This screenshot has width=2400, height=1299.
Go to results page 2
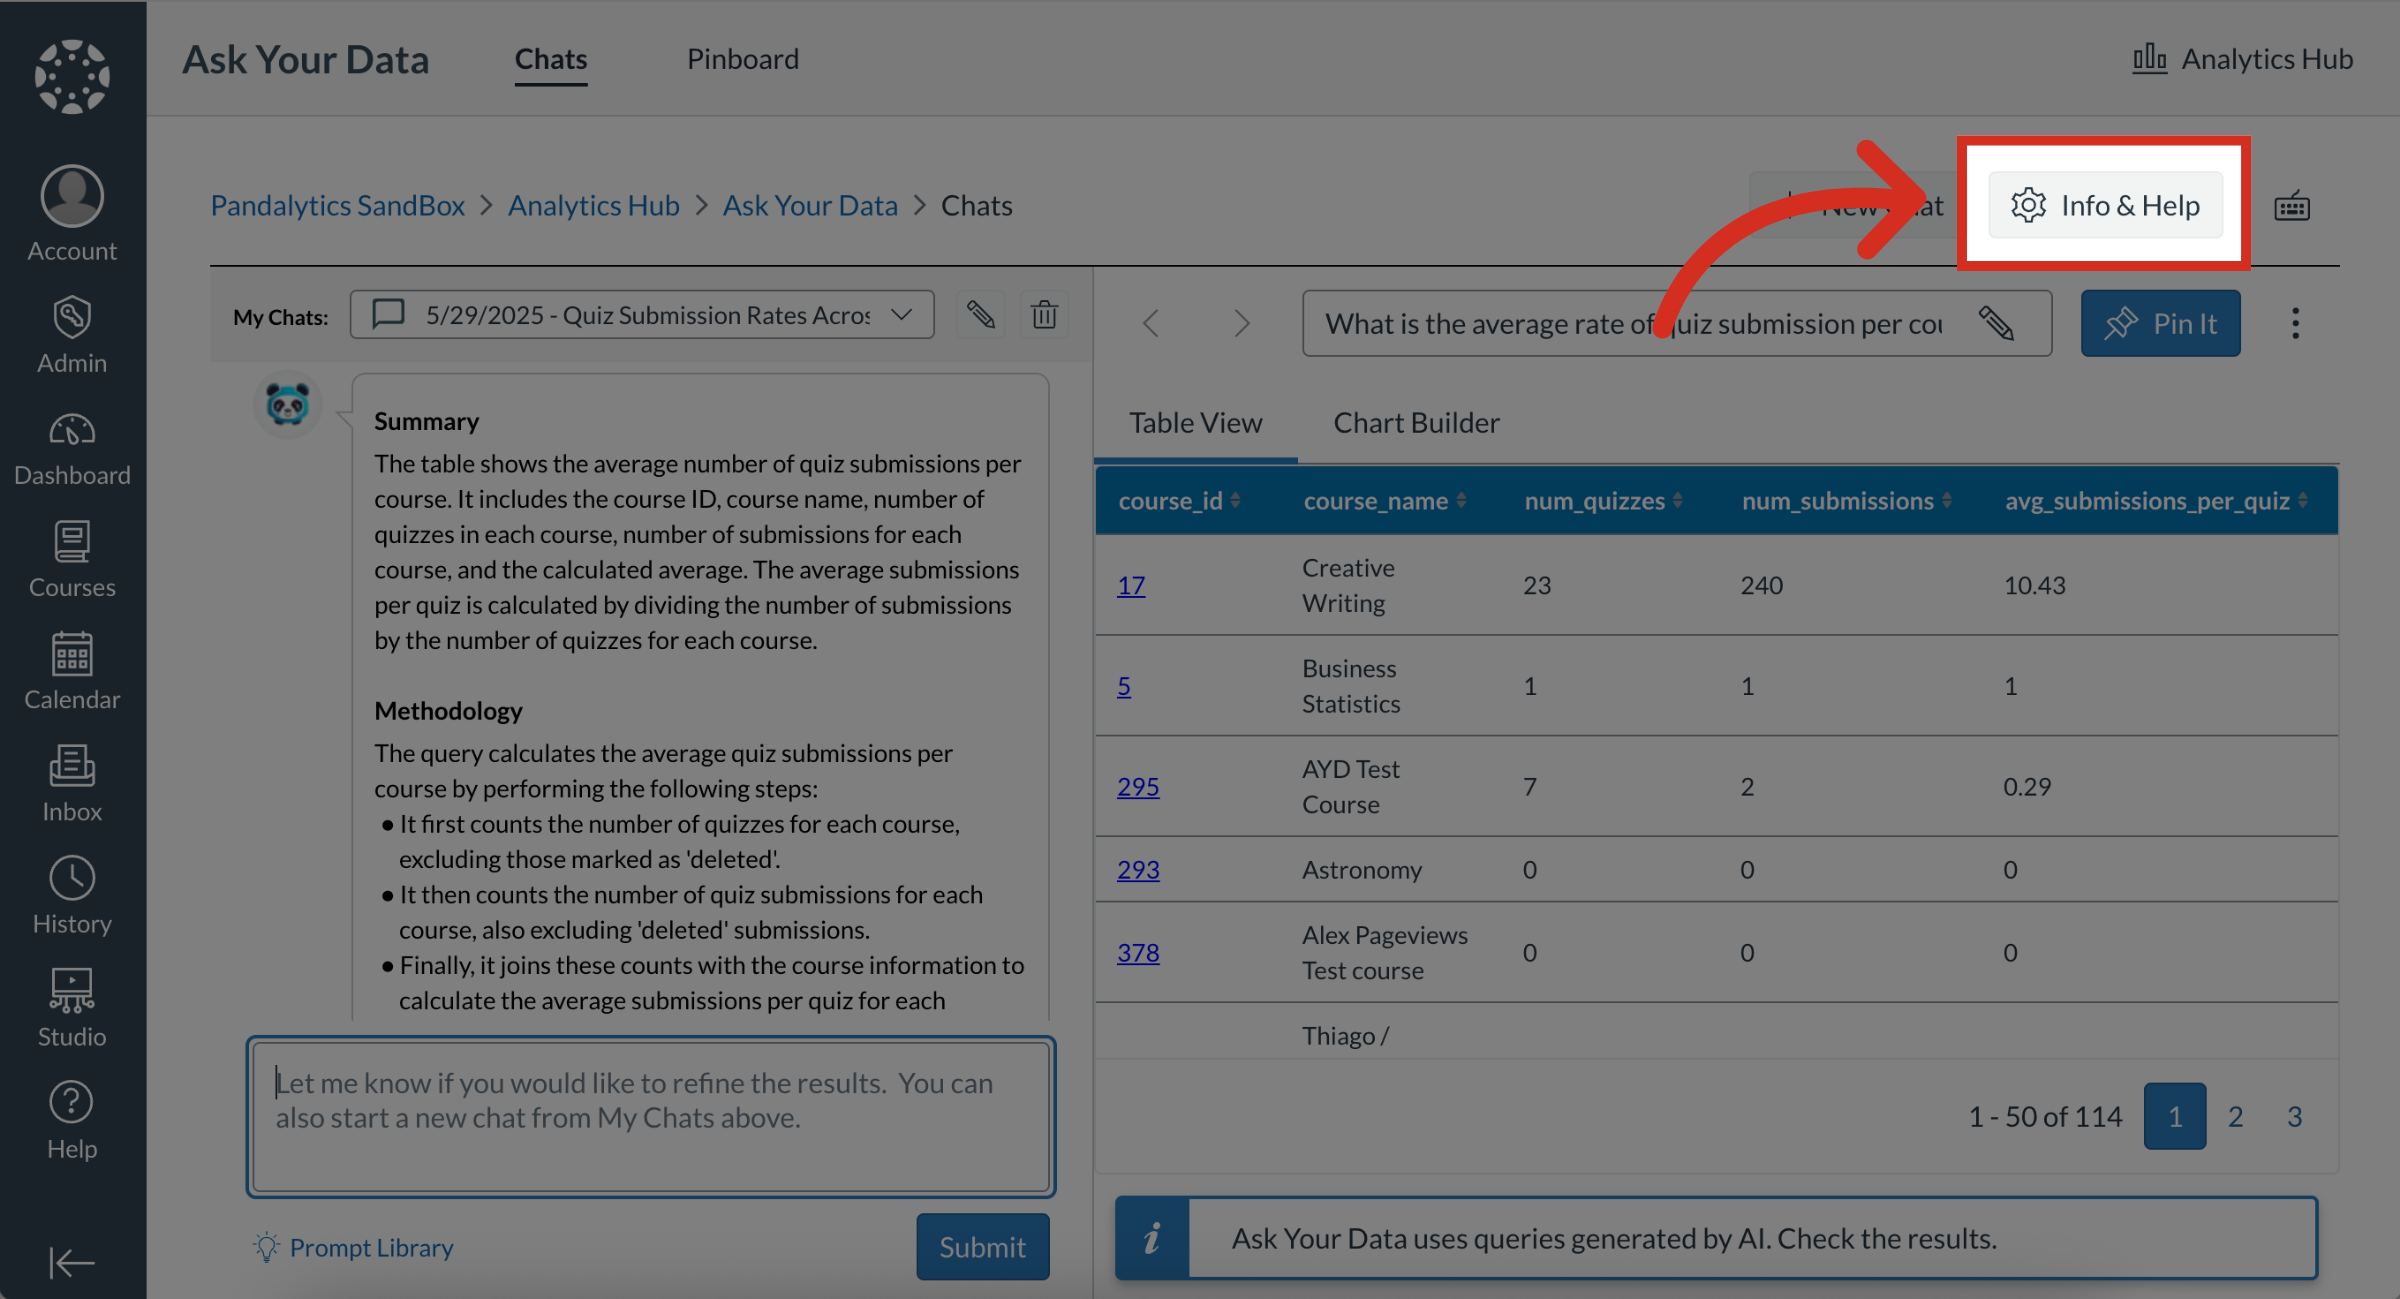click(x=2235, y=1116)
